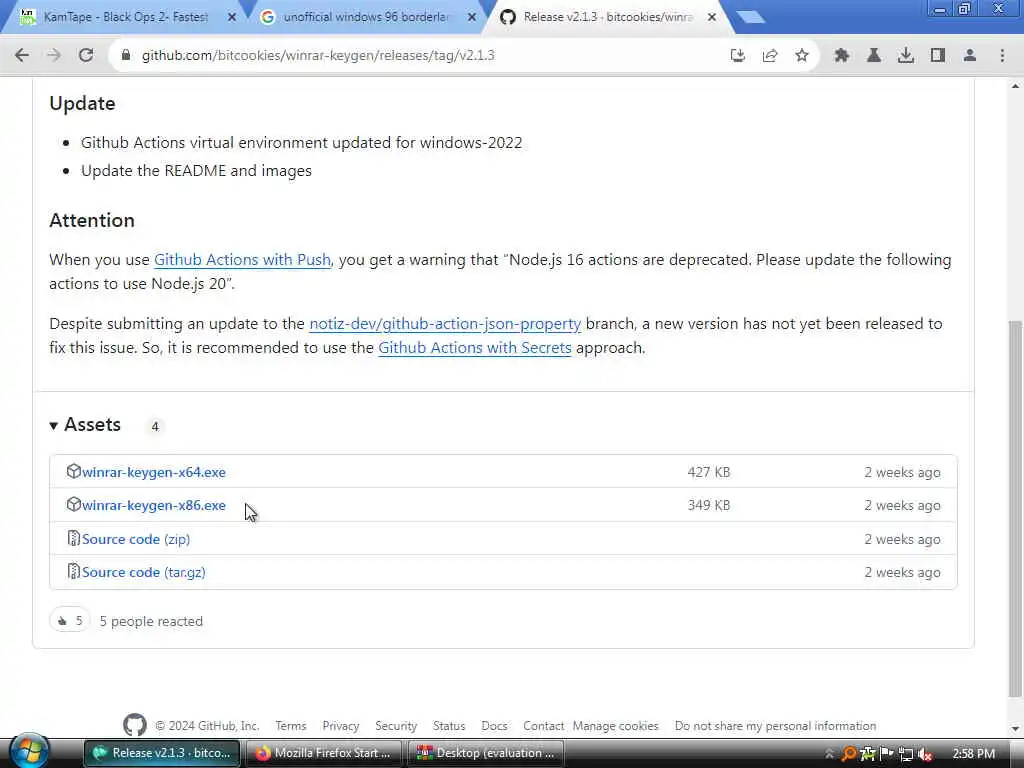Click the package icon beside winrar-keygen-x86.exe
Screen dimensions: 1024x768
tap(73, 504)
